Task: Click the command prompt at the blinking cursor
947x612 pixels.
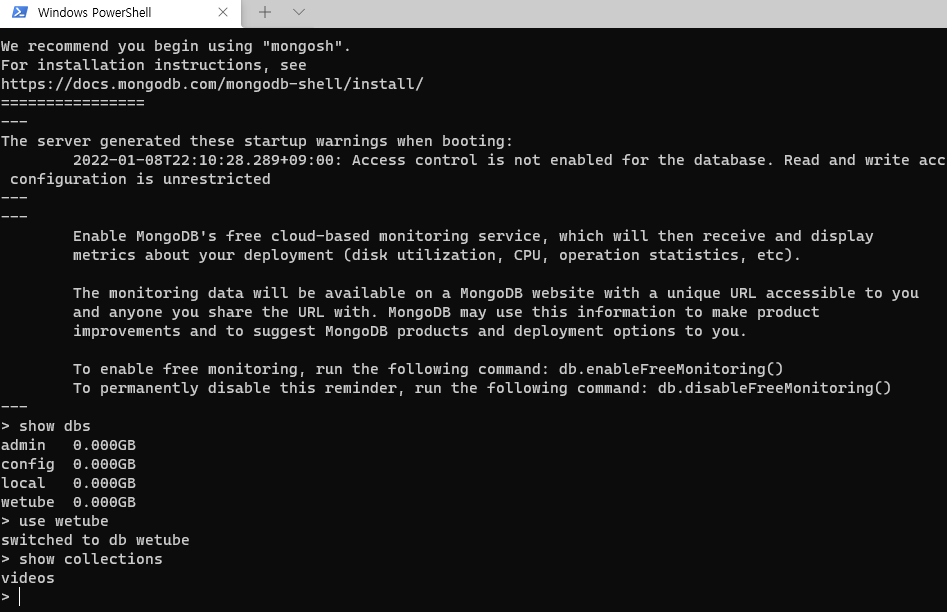Action: click(x=19, y=597)
